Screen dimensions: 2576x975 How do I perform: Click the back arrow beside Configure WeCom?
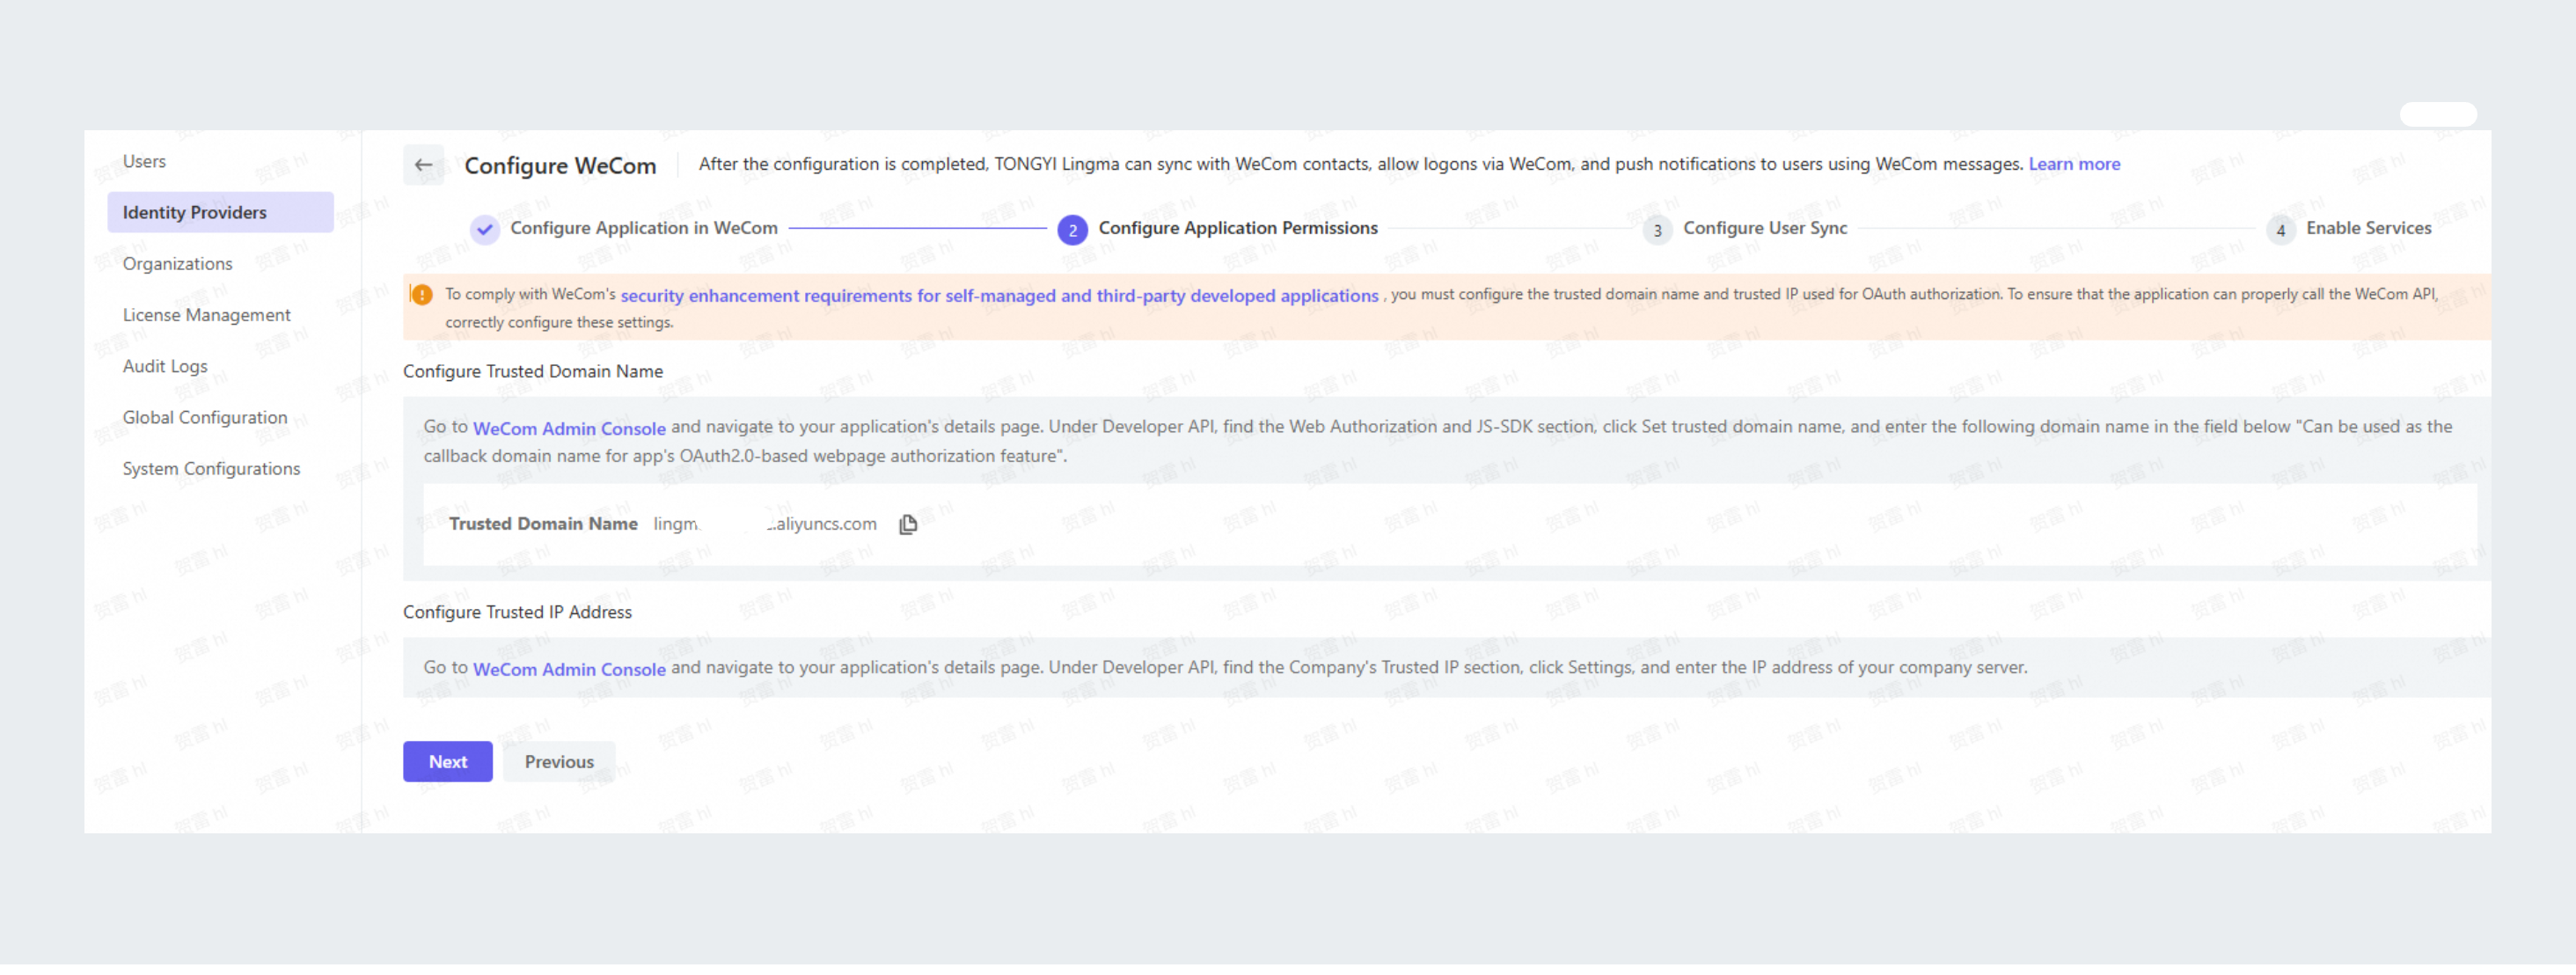423,165
